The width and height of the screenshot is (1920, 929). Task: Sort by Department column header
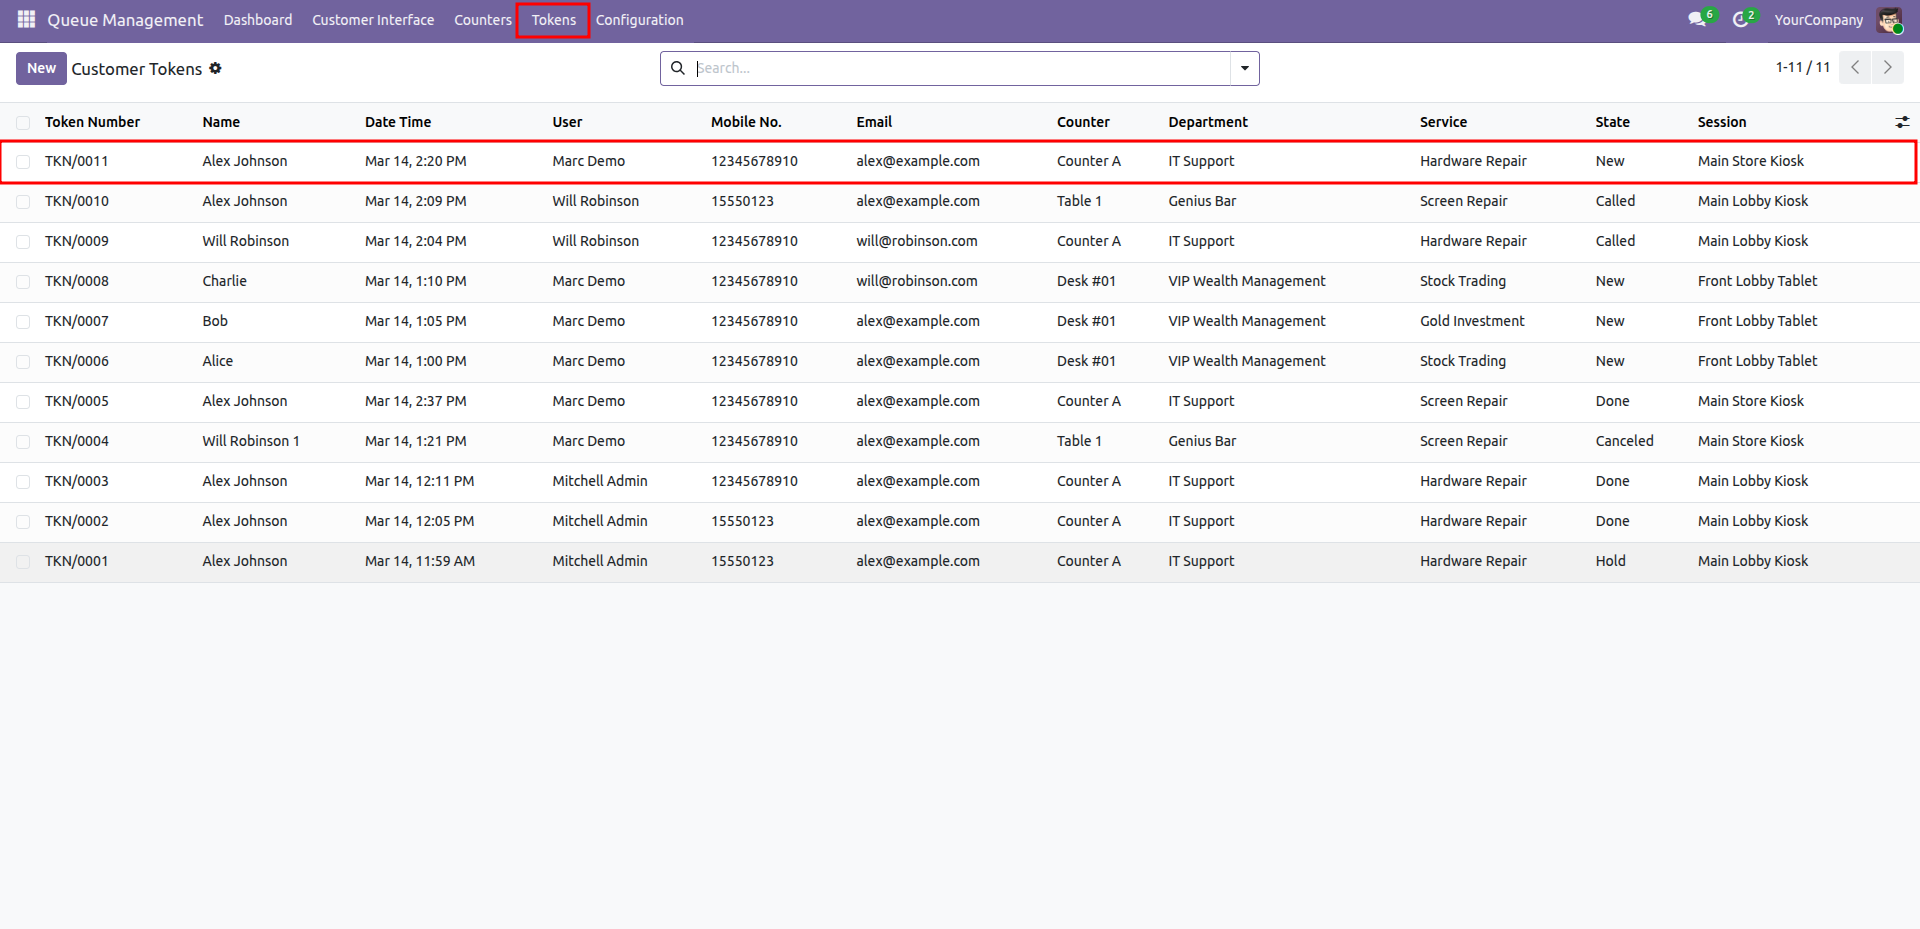tap(1208, 122)
